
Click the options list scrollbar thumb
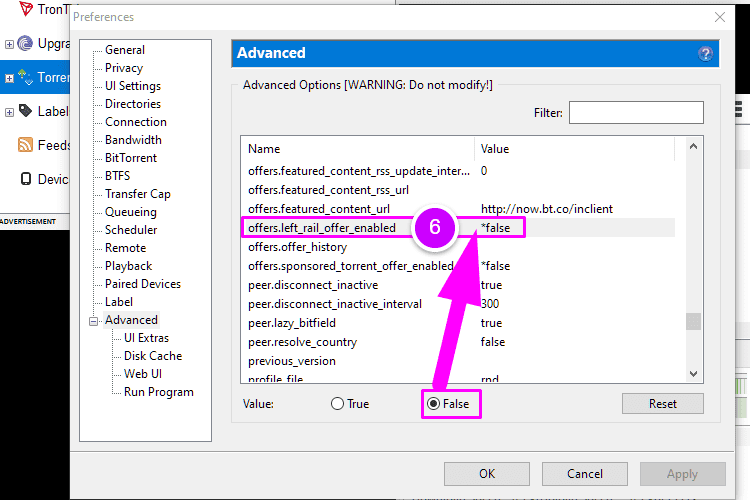(694, 322)
